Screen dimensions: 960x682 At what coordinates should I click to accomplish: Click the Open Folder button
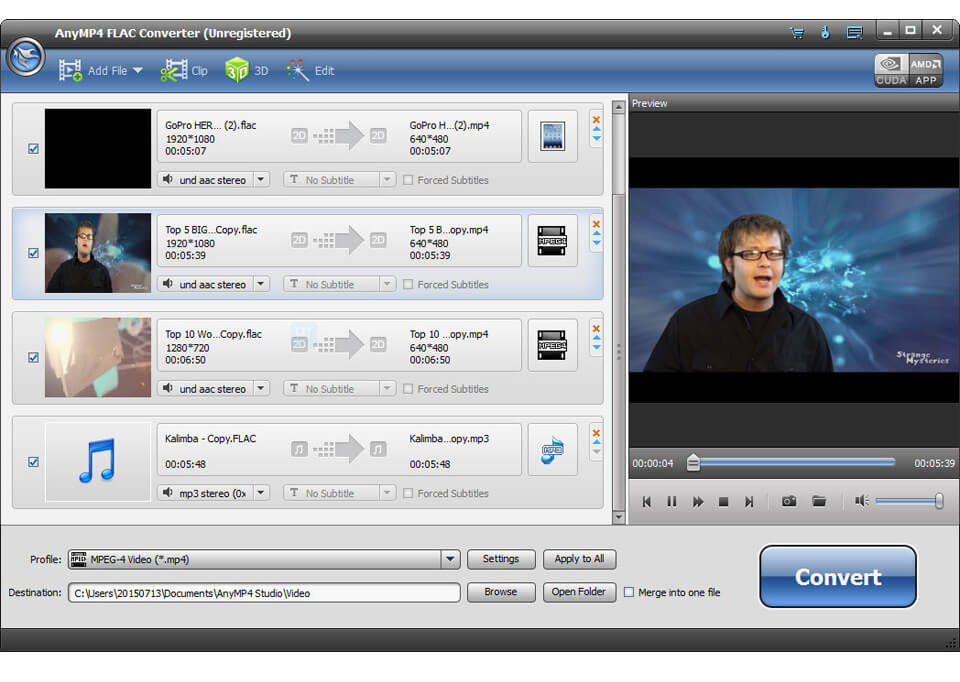579,592
